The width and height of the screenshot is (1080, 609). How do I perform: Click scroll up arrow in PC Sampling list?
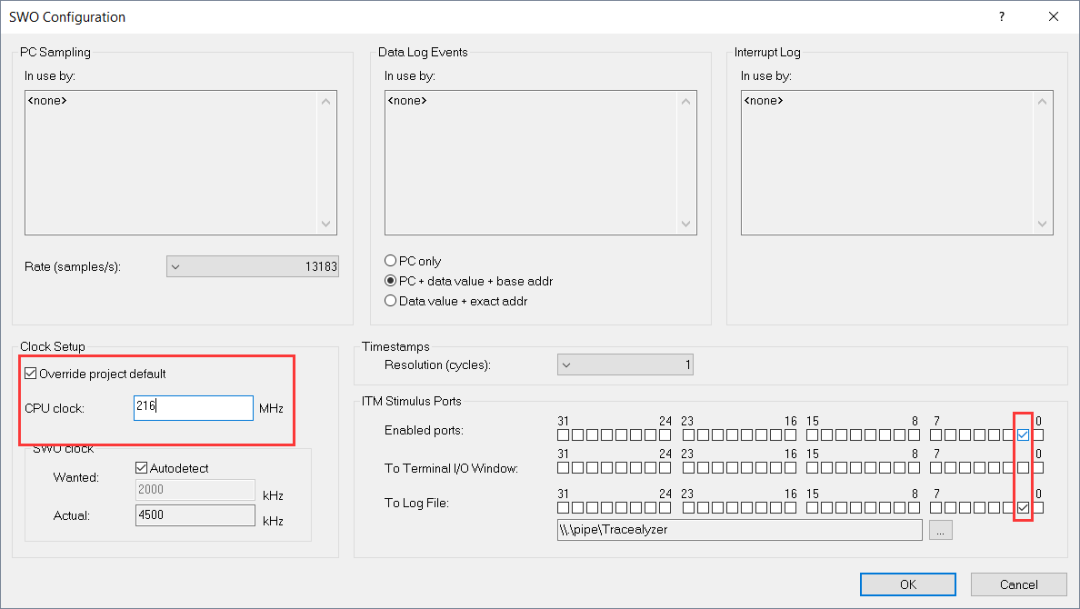point(326,101)
